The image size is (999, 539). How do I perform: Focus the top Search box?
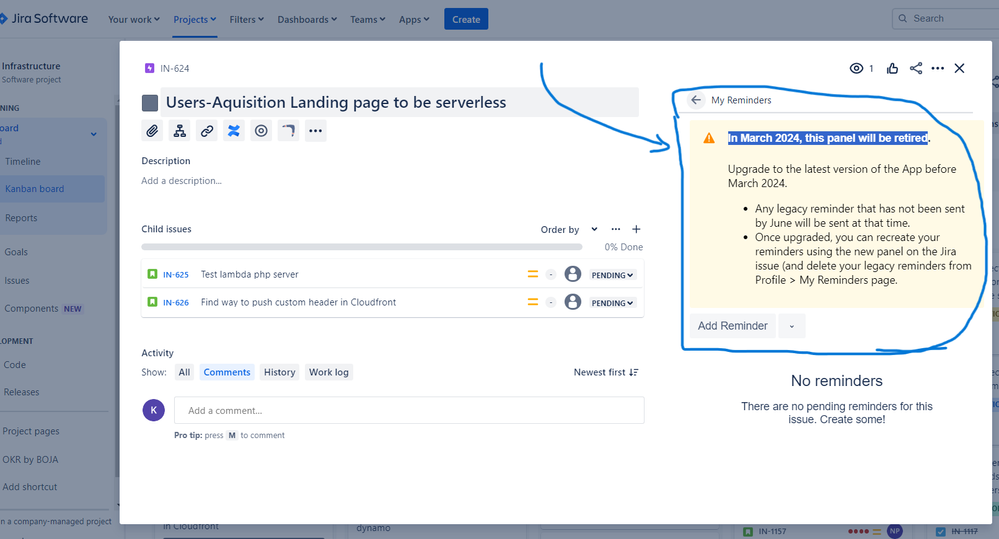[945, 18]
